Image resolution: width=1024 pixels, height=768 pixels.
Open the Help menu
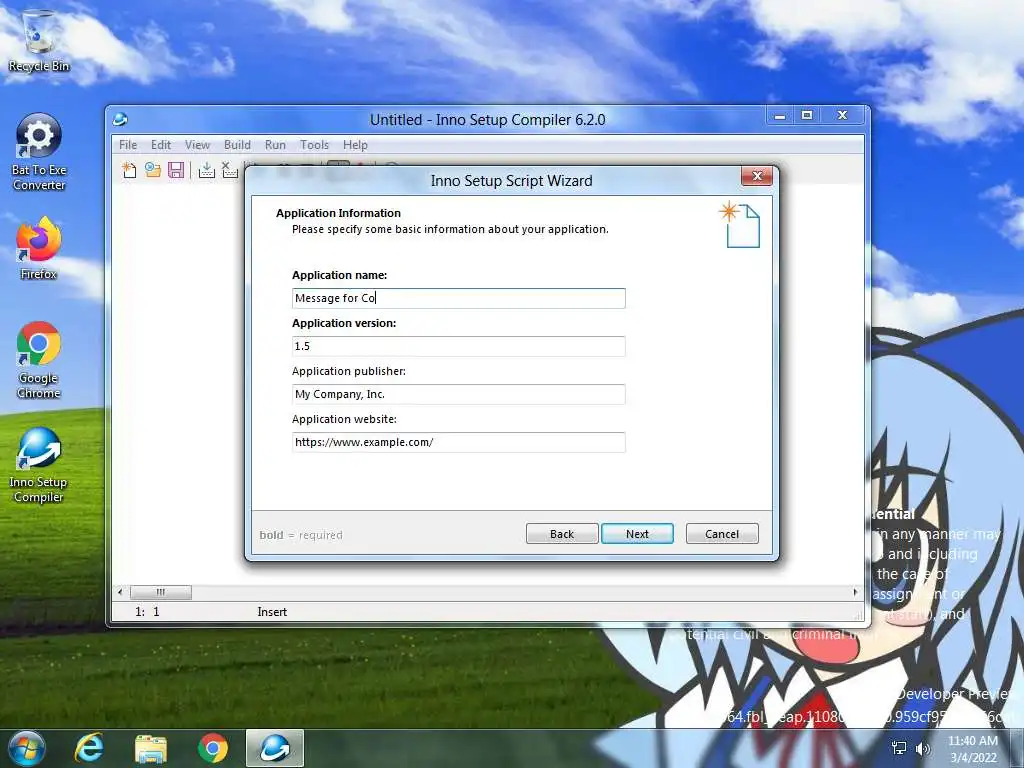tap(355, 144)
